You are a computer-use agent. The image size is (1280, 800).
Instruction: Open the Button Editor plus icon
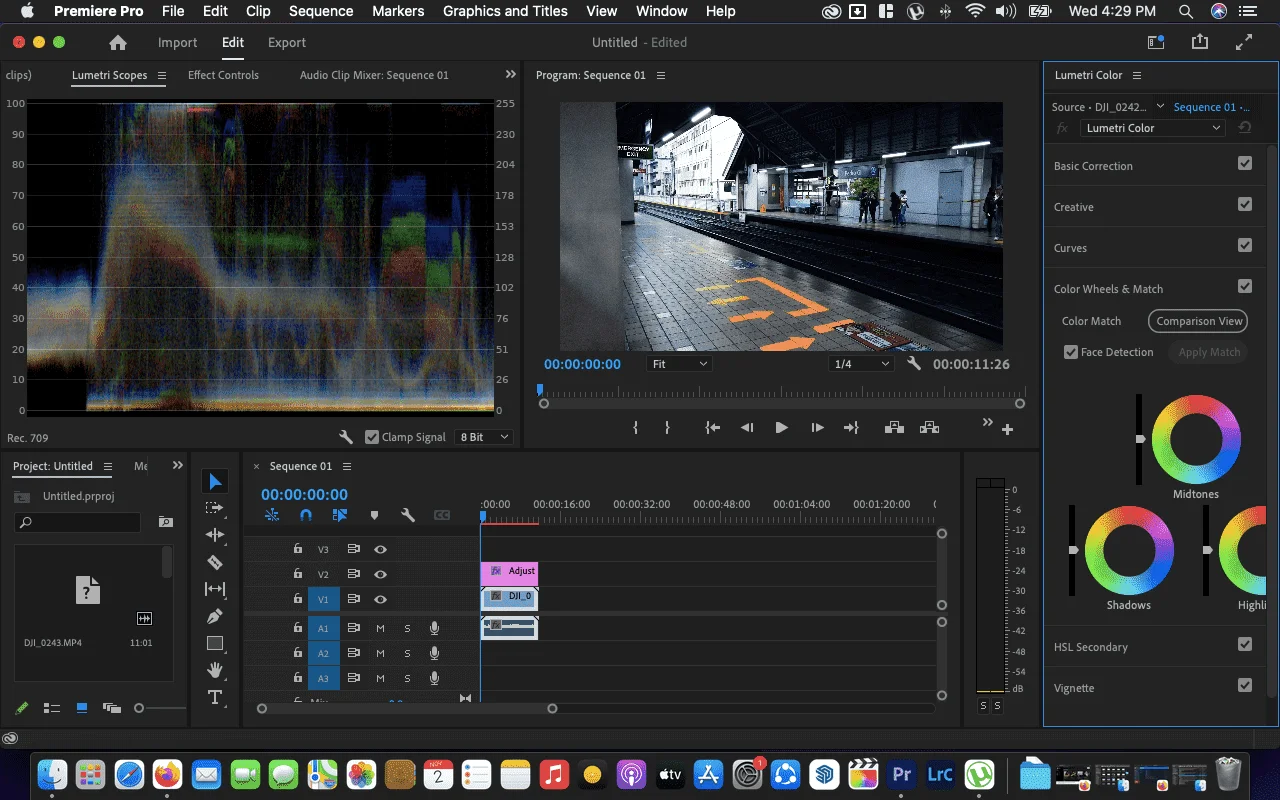[x=1008, y=430]
